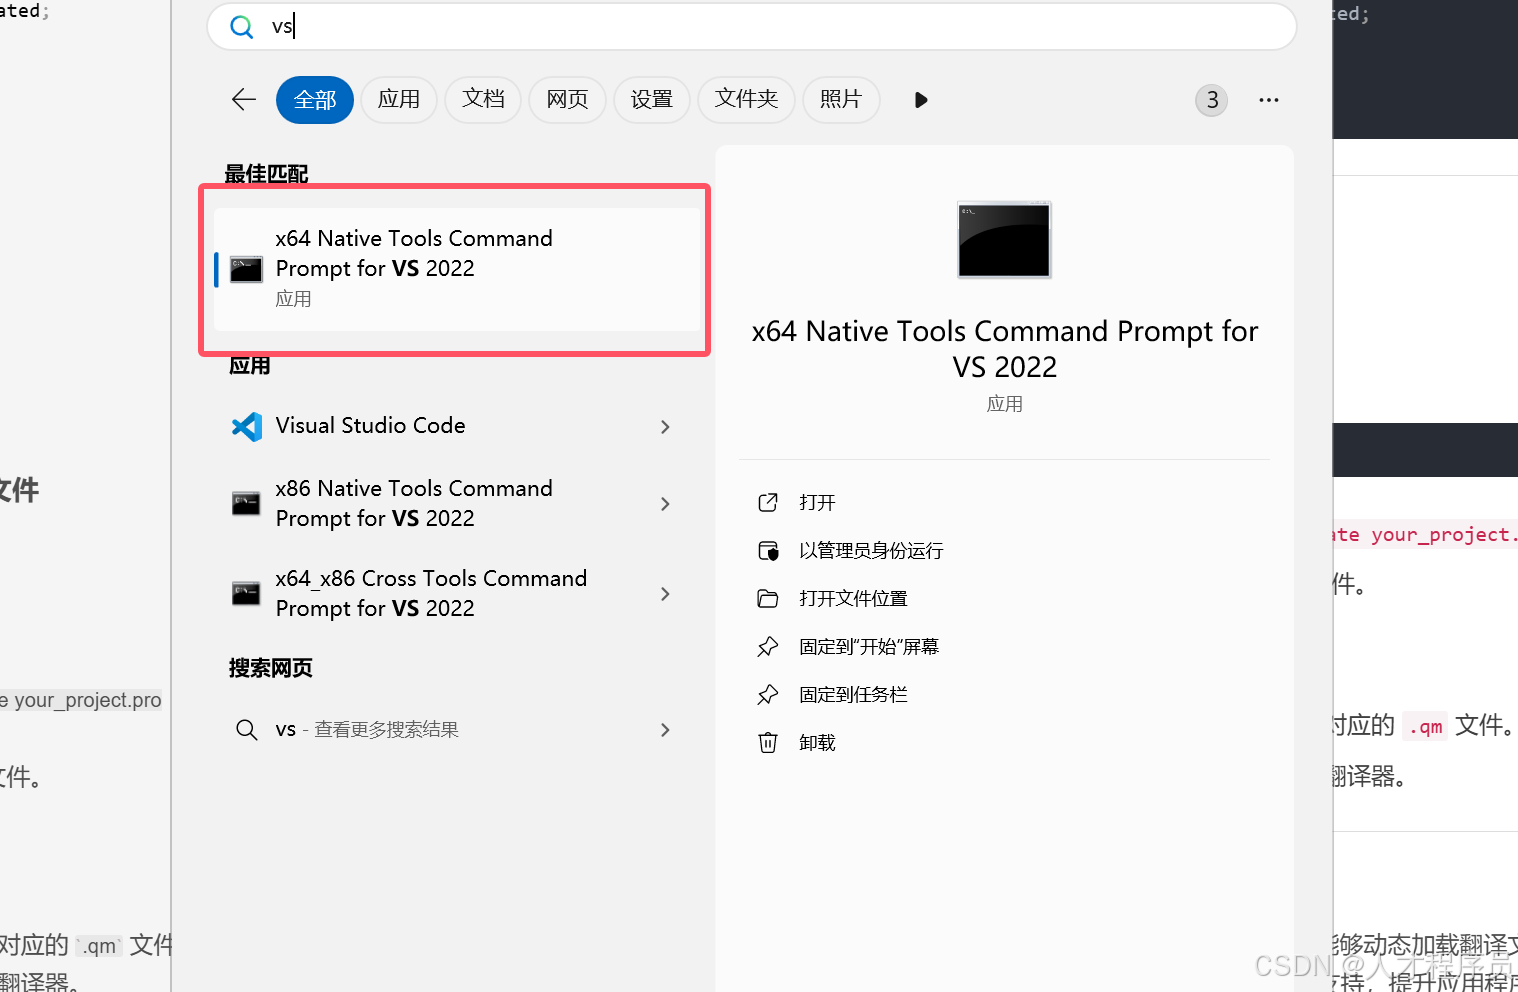The height and width of the screenshot is (992, 1518).
Task: Click the trash icon for 卸载
Action: [x=768, y=742]
